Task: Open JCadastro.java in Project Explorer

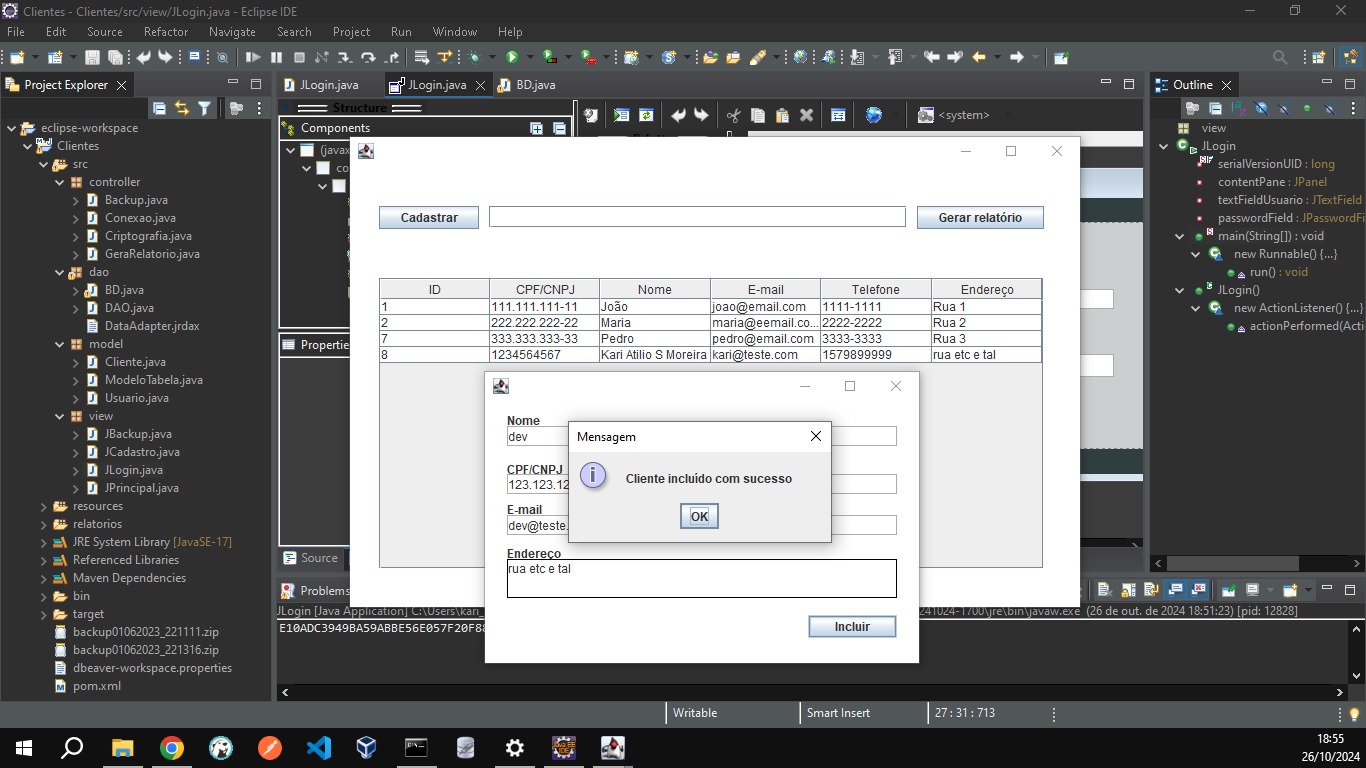Action: point(141,452)
